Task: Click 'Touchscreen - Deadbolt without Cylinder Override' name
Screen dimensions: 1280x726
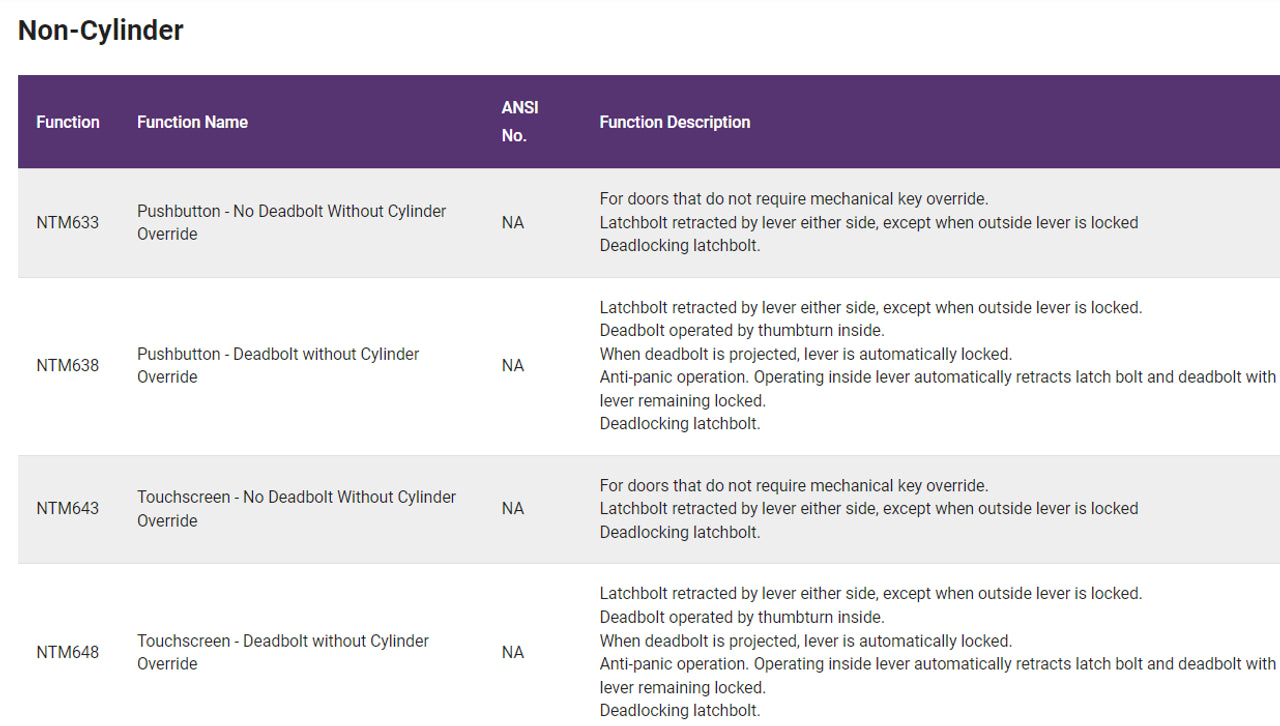Action: click(283, 653)
